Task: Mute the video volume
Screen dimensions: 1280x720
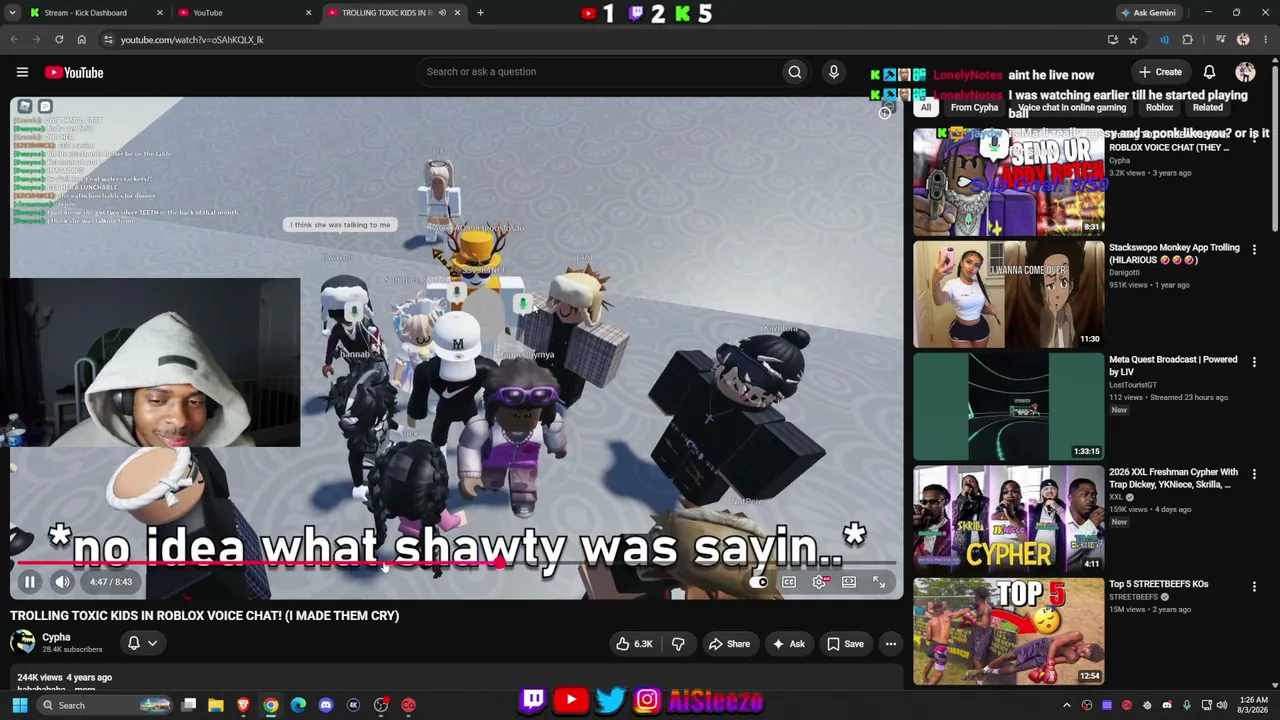Action: click(62, 582)
